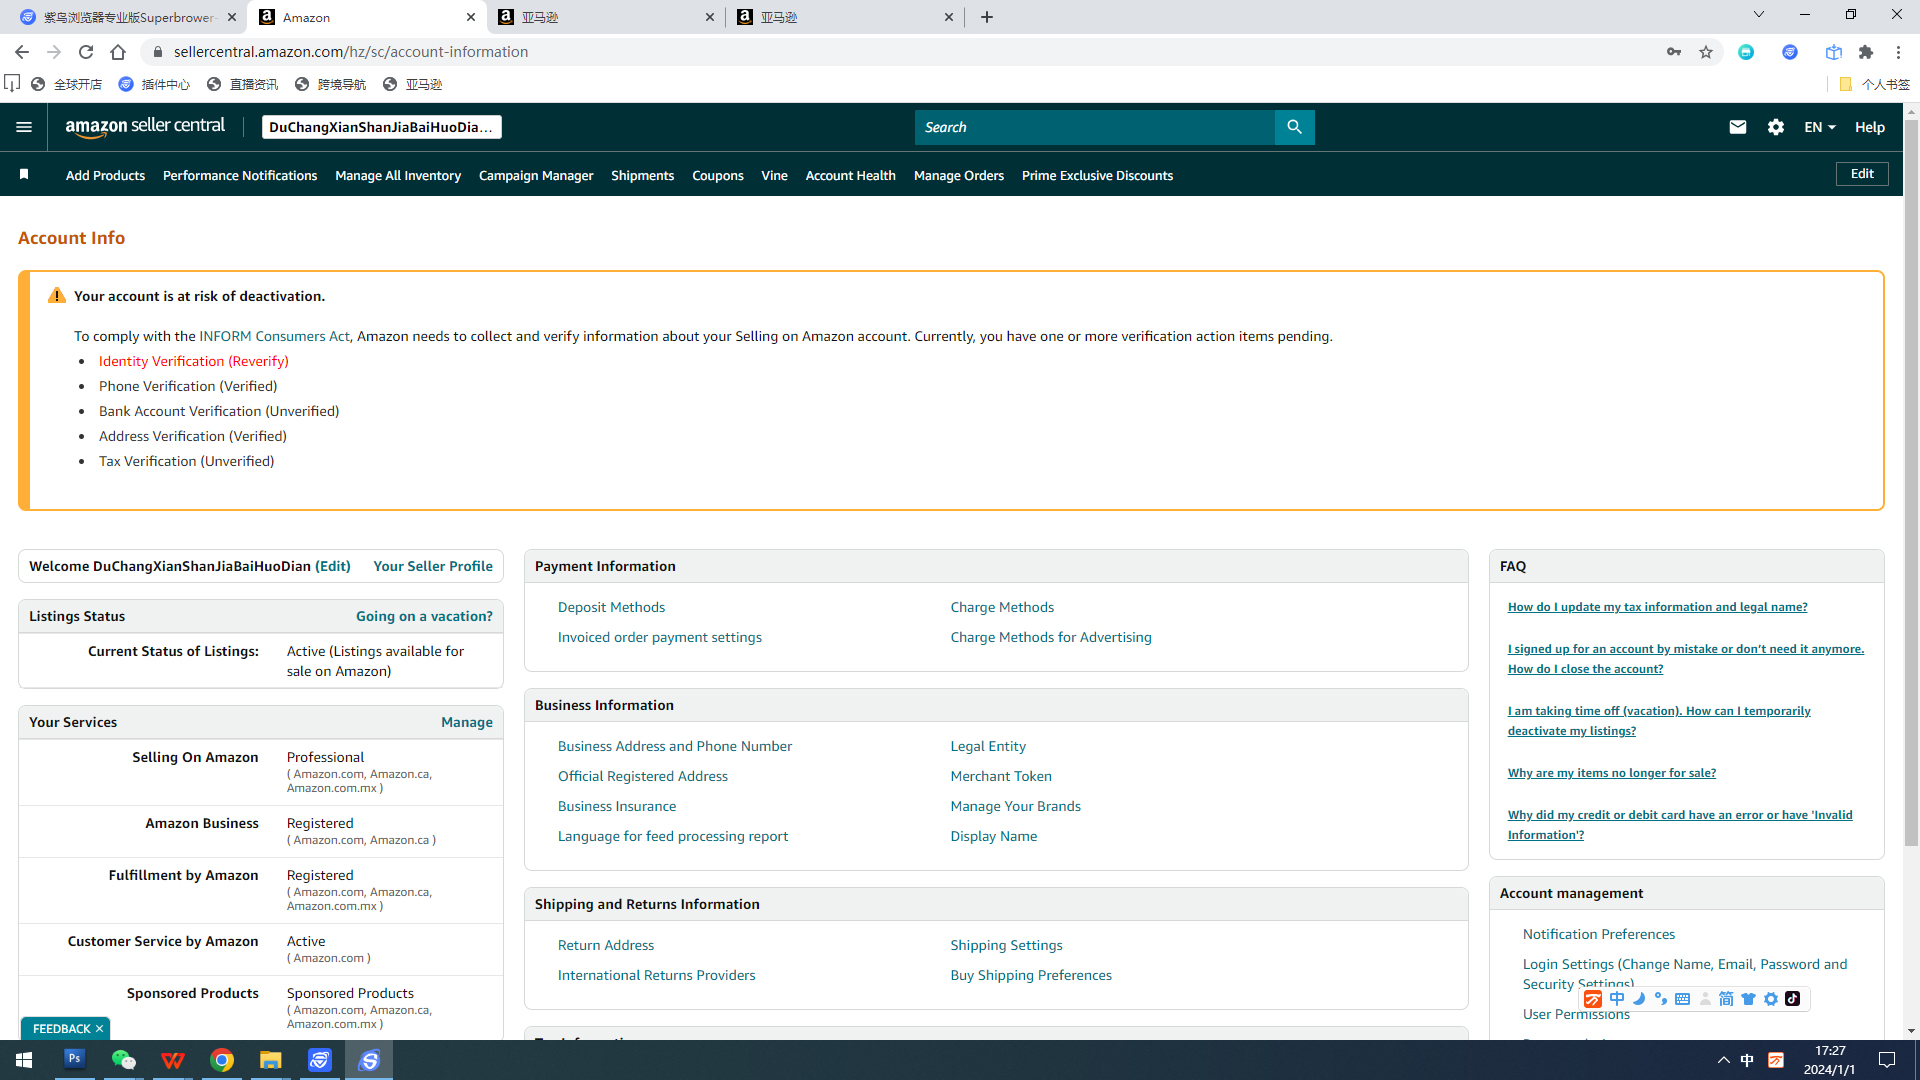Open the browser tab search dropdown
The width and height of the screenshot is (1920, 1080).
click(1759, 15)
